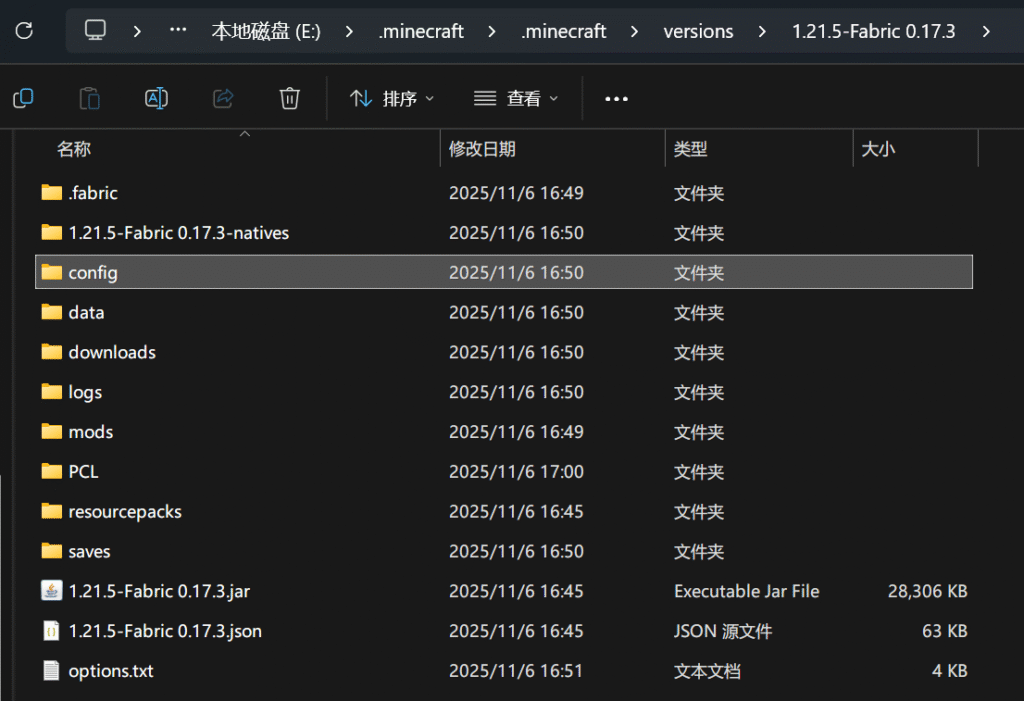Open the 排序 sort dropdown
This screenshot has height=701, width=1024.
[392, 98]
